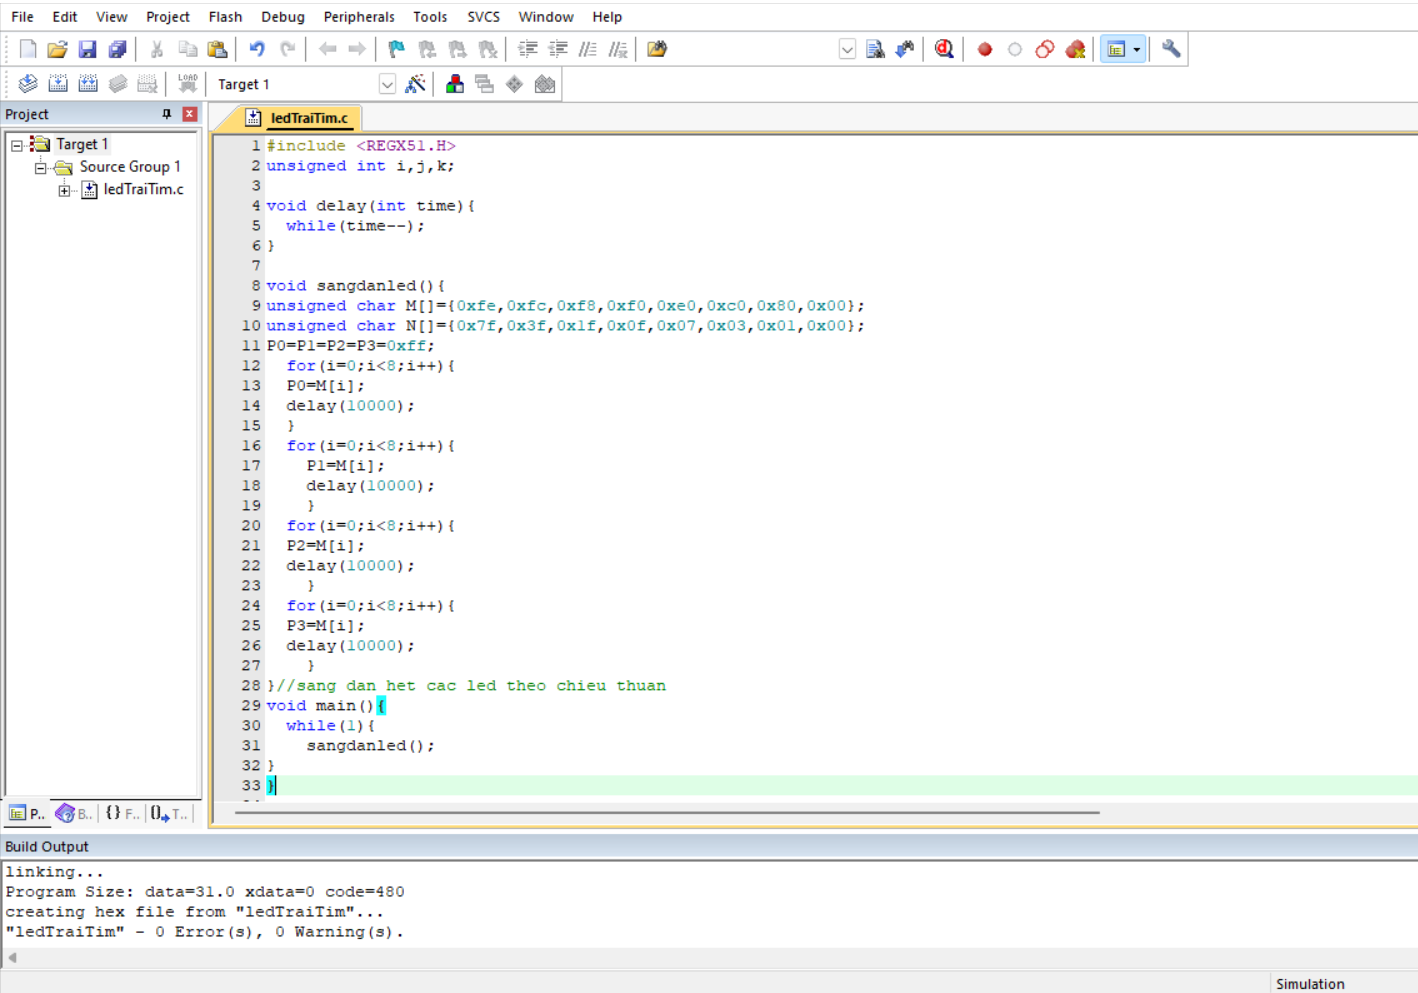This screenshot has height=993, width=1418.
Task: Collapse the Source Group 1 tree node
Action: pyautogui.click(x=41, y=167)
